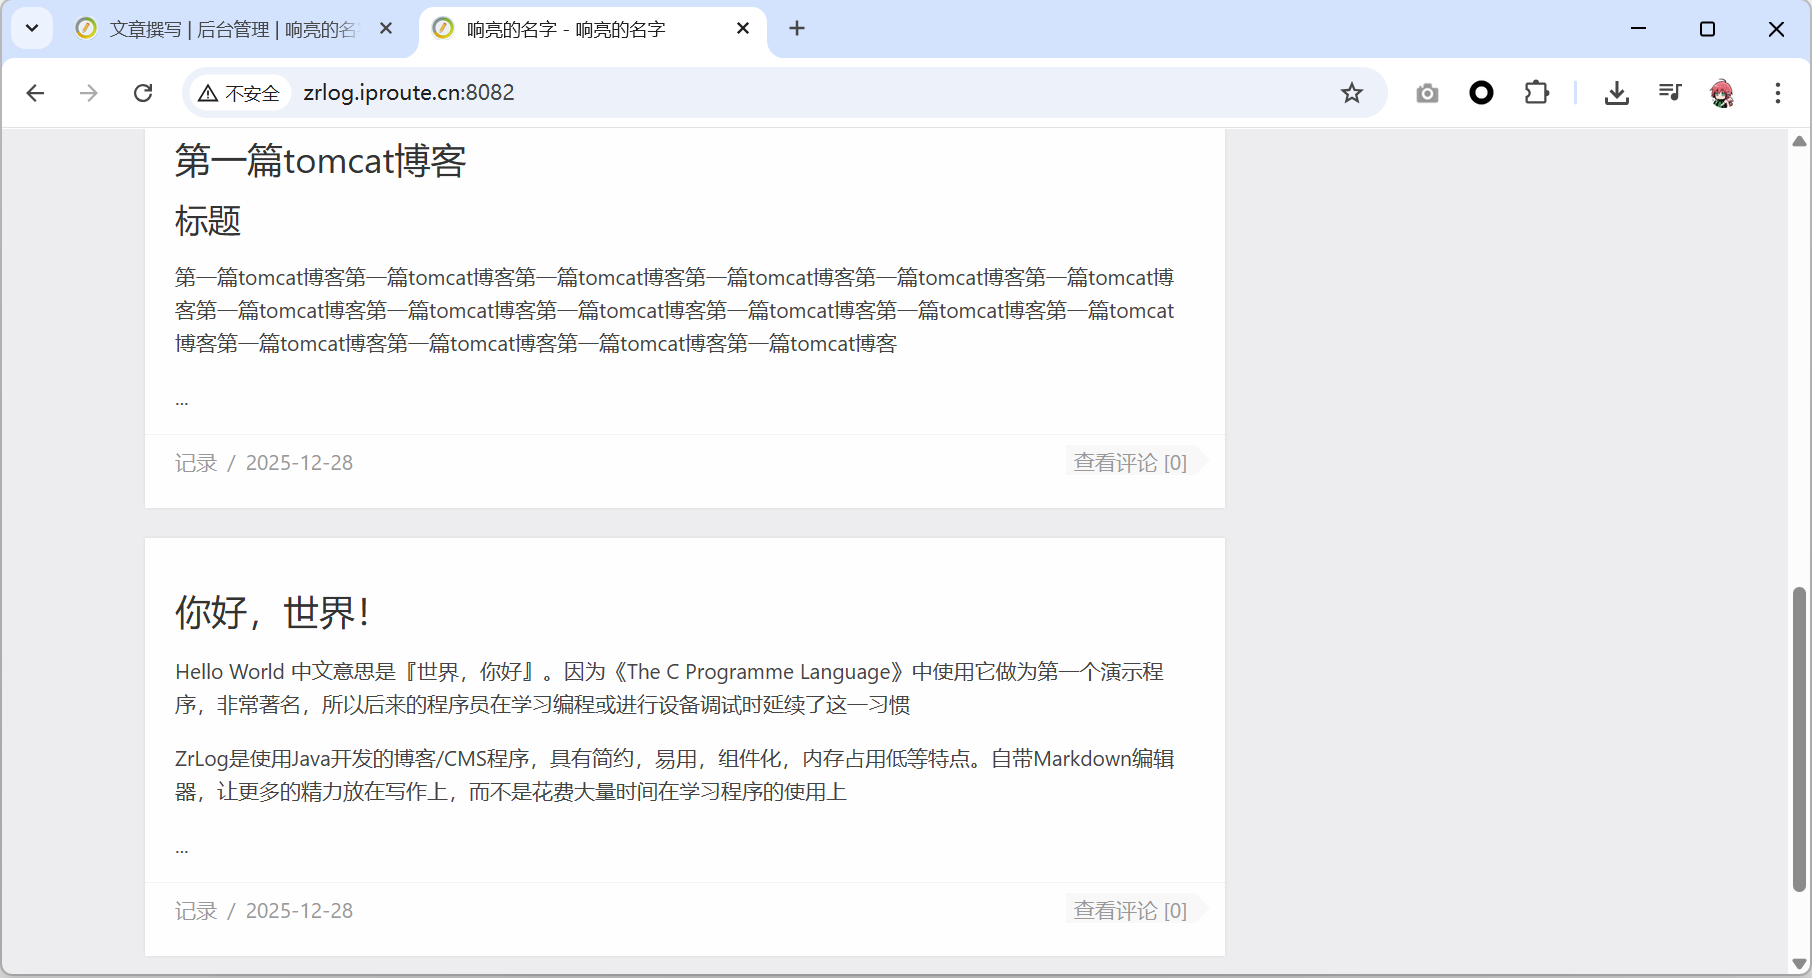The image size is (1812, 978).
Task: Select the 响亮的名字 browser tab
Action: tap(580, 30)
